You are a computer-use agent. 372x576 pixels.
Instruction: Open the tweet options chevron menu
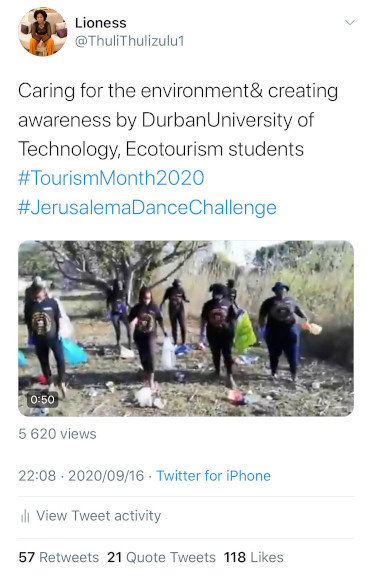pos(350,23)
